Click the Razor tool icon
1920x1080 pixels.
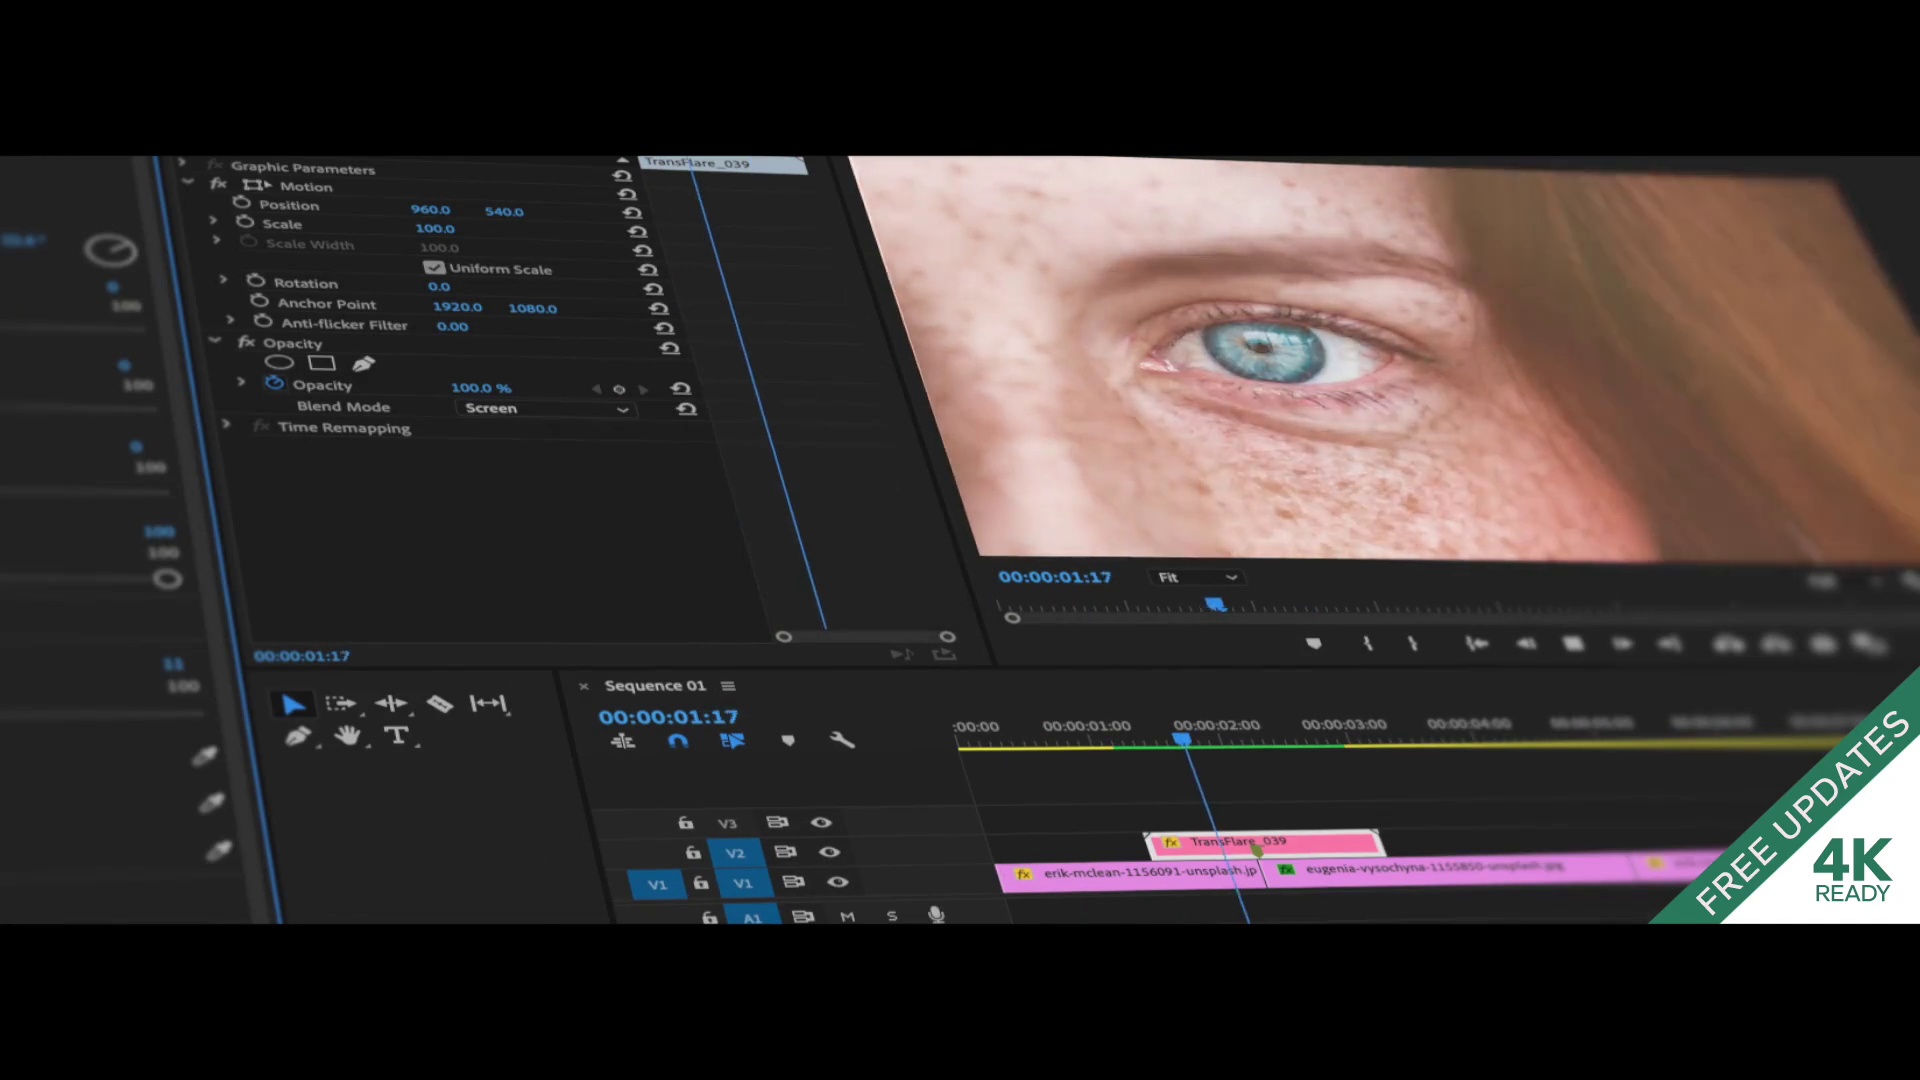point(440,703)
